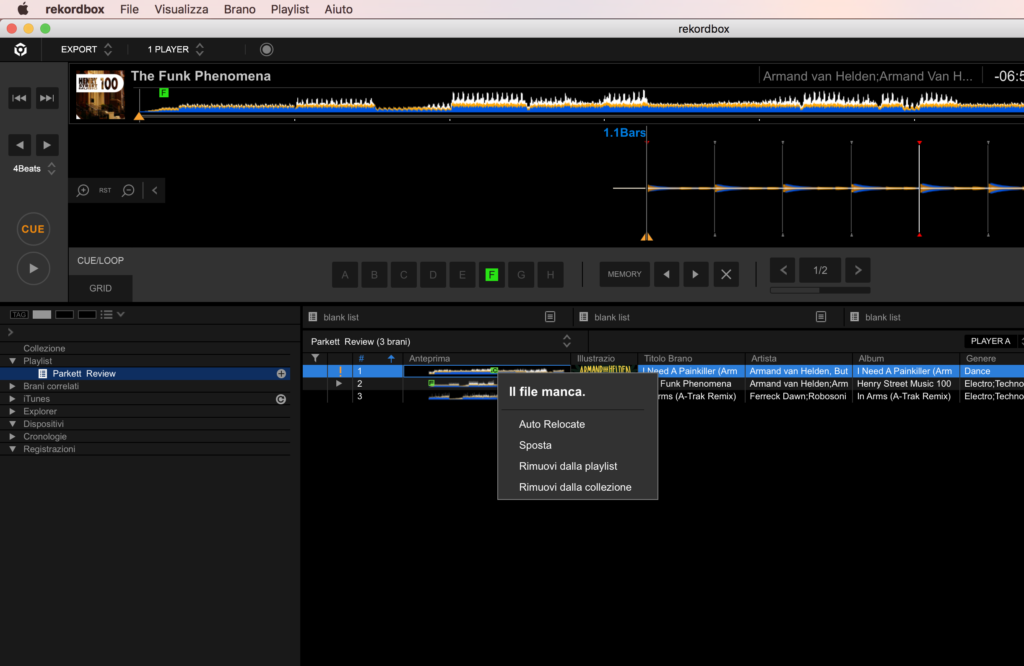The height and width of the screenshot is (666, 1024).
Task: Click the round record button in top toolbar
Action: (x=266, y=49)
